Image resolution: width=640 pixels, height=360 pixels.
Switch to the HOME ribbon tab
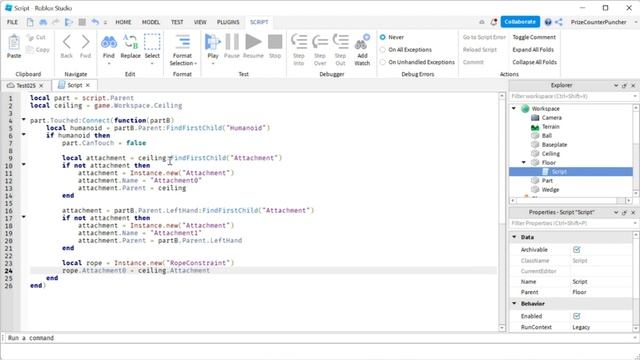[123, 22]
